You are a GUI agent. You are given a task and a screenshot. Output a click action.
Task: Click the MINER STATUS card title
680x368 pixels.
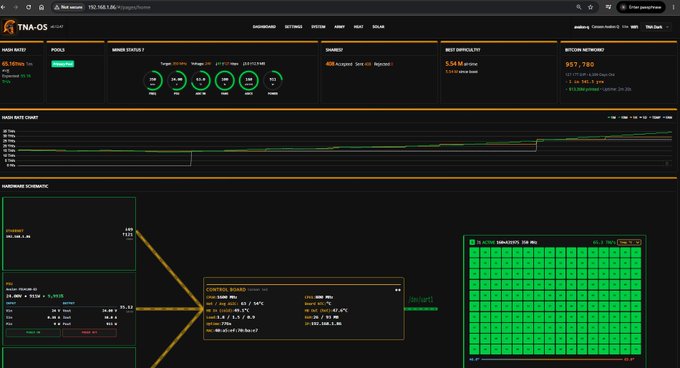pyautogui.click(x=128, y=50)
